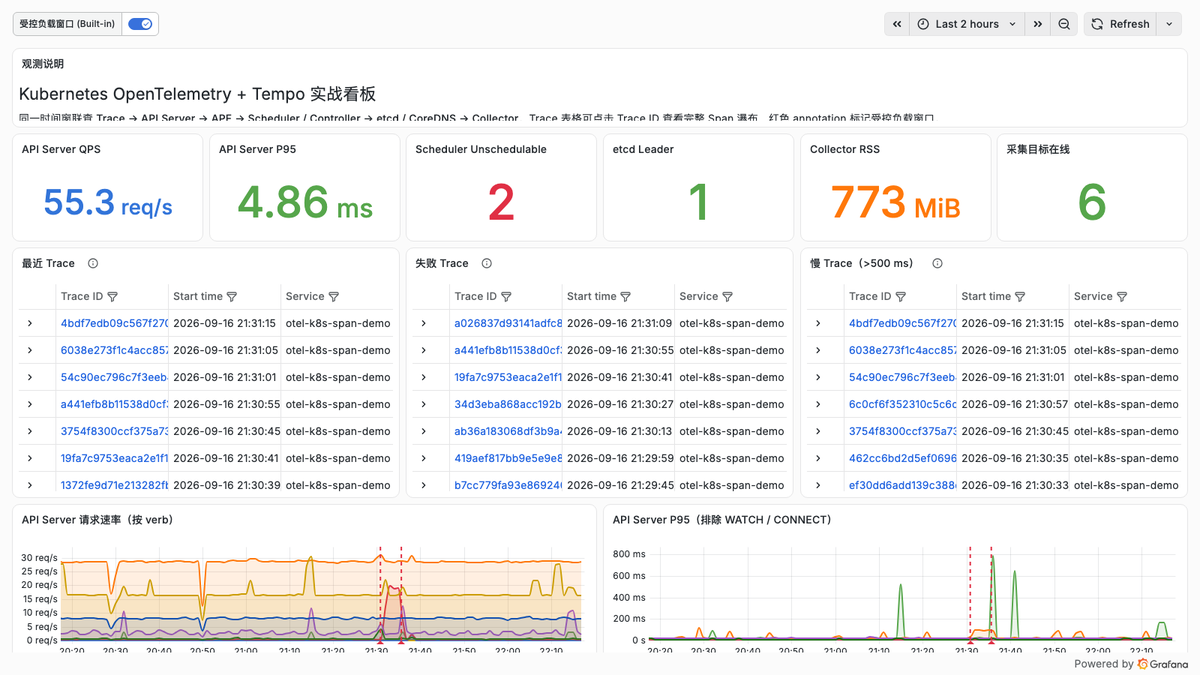
Task: Open Collector RSS panel title
Action: (x=845, y=150)
